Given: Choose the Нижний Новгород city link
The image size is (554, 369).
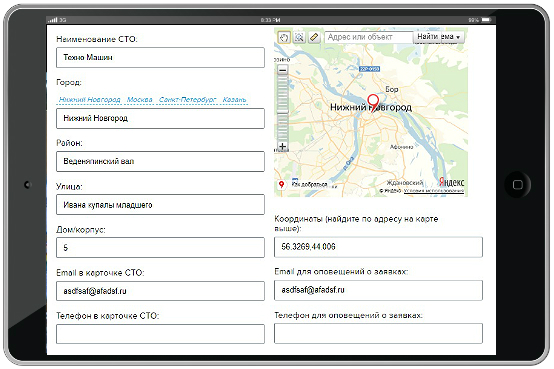Looking at the screenshot, I should pyautogui.click(x=89, y=100).
